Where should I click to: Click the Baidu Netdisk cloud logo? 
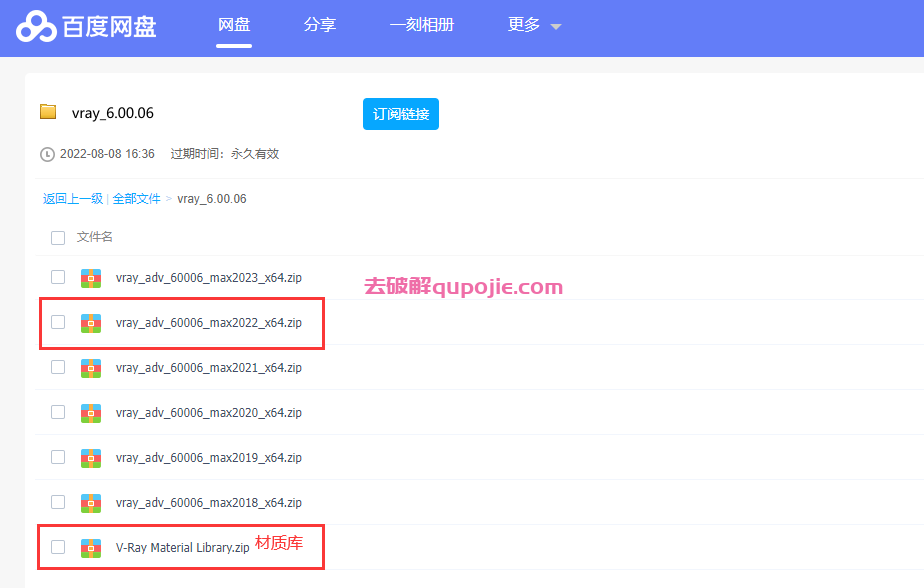pyautogui.click(x=36, y=27)
